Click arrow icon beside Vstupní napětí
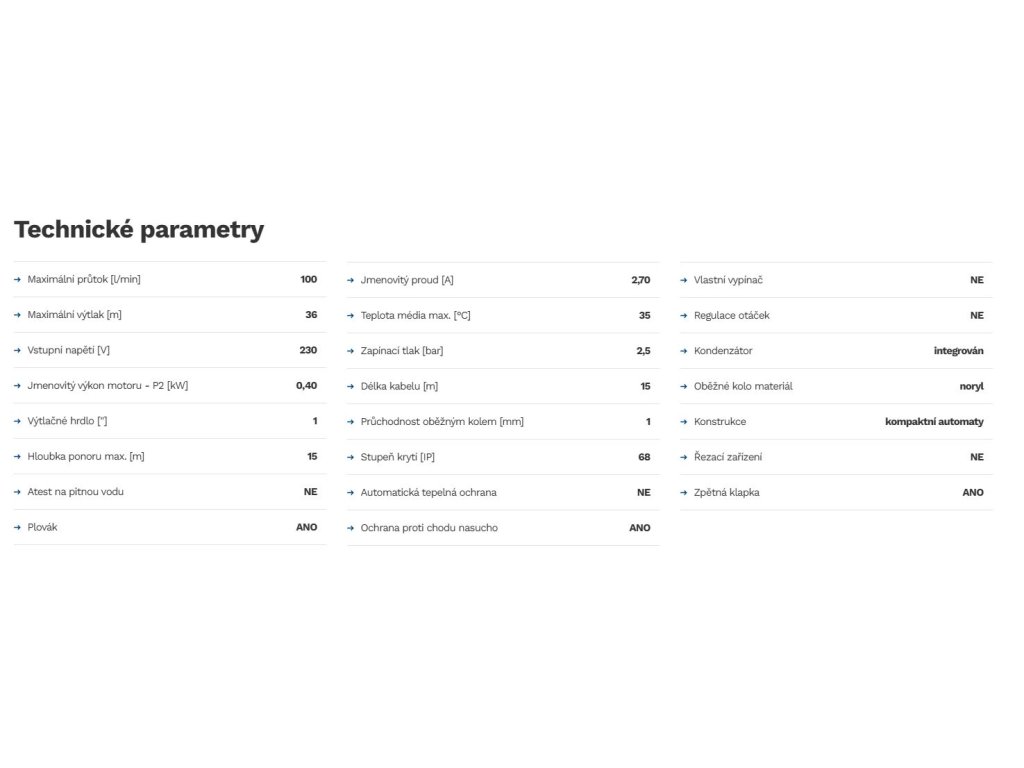 click(x=18, y=350)
